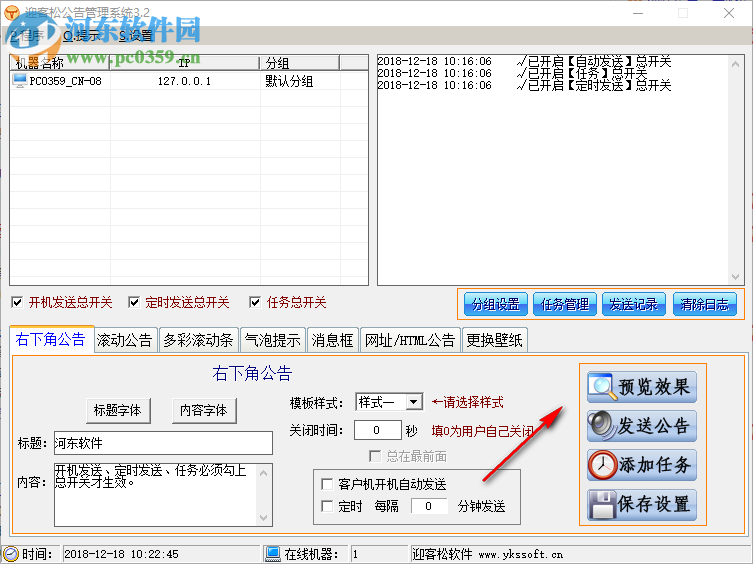Click content box scroll up arrow

click(264, 473)
